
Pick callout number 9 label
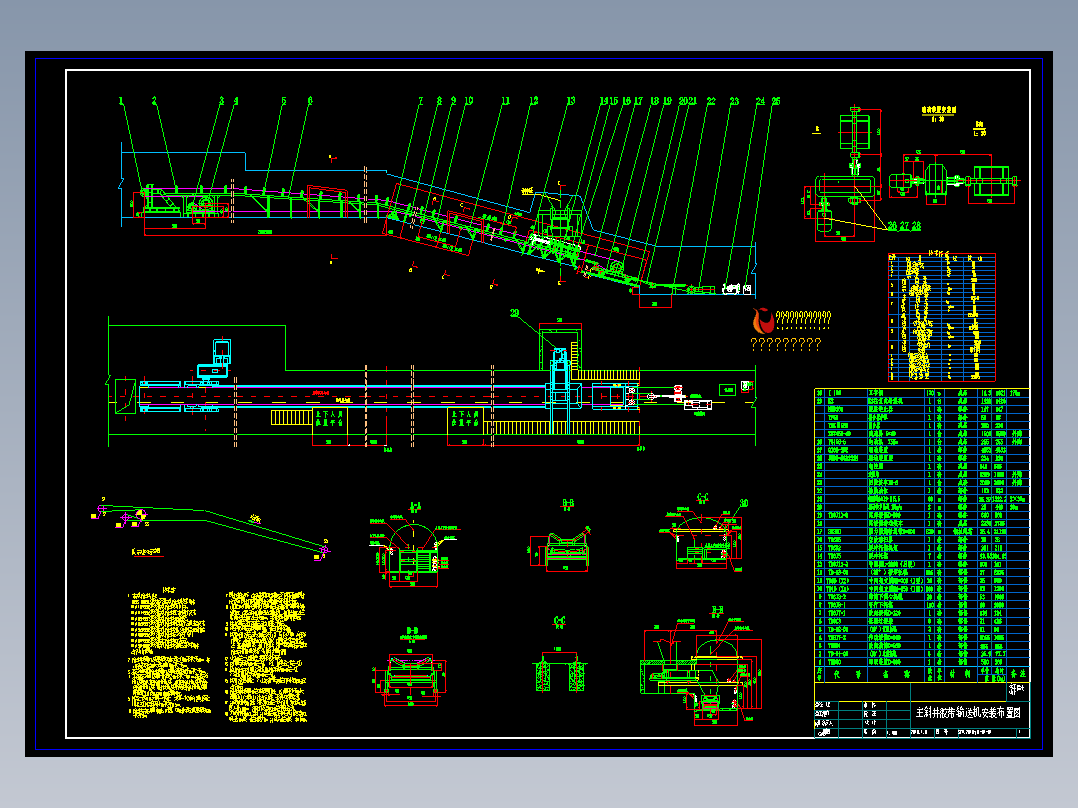tap(453, 101)
